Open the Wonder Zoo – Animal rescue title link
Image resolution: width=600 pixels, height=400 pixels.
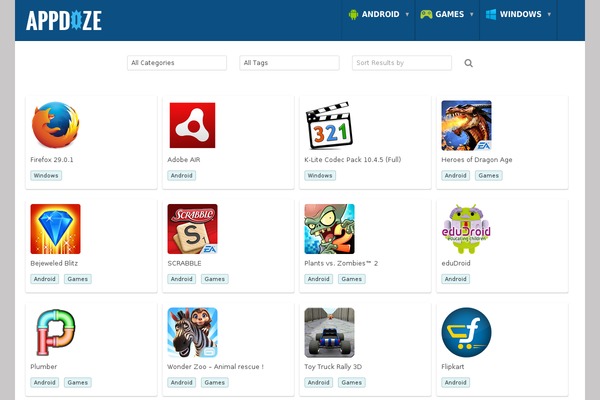click(x=215, y=367)
